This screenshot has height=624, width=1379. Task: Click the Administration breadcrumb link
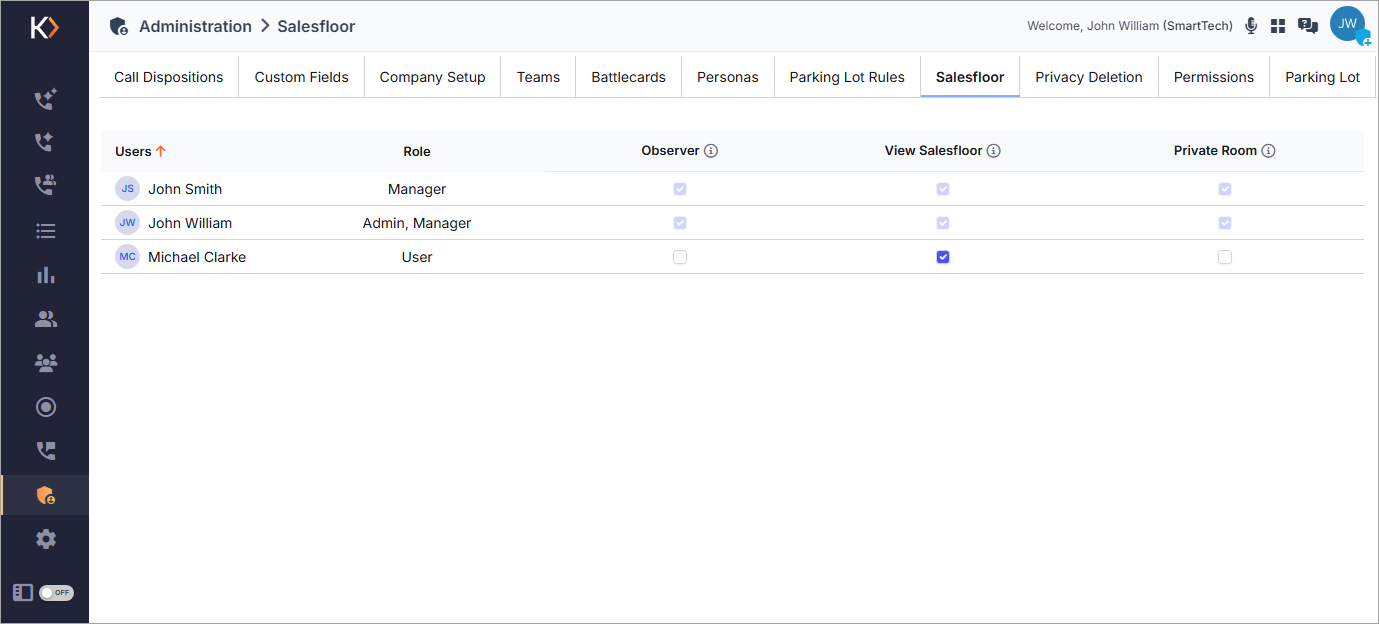tap(195, 26)
